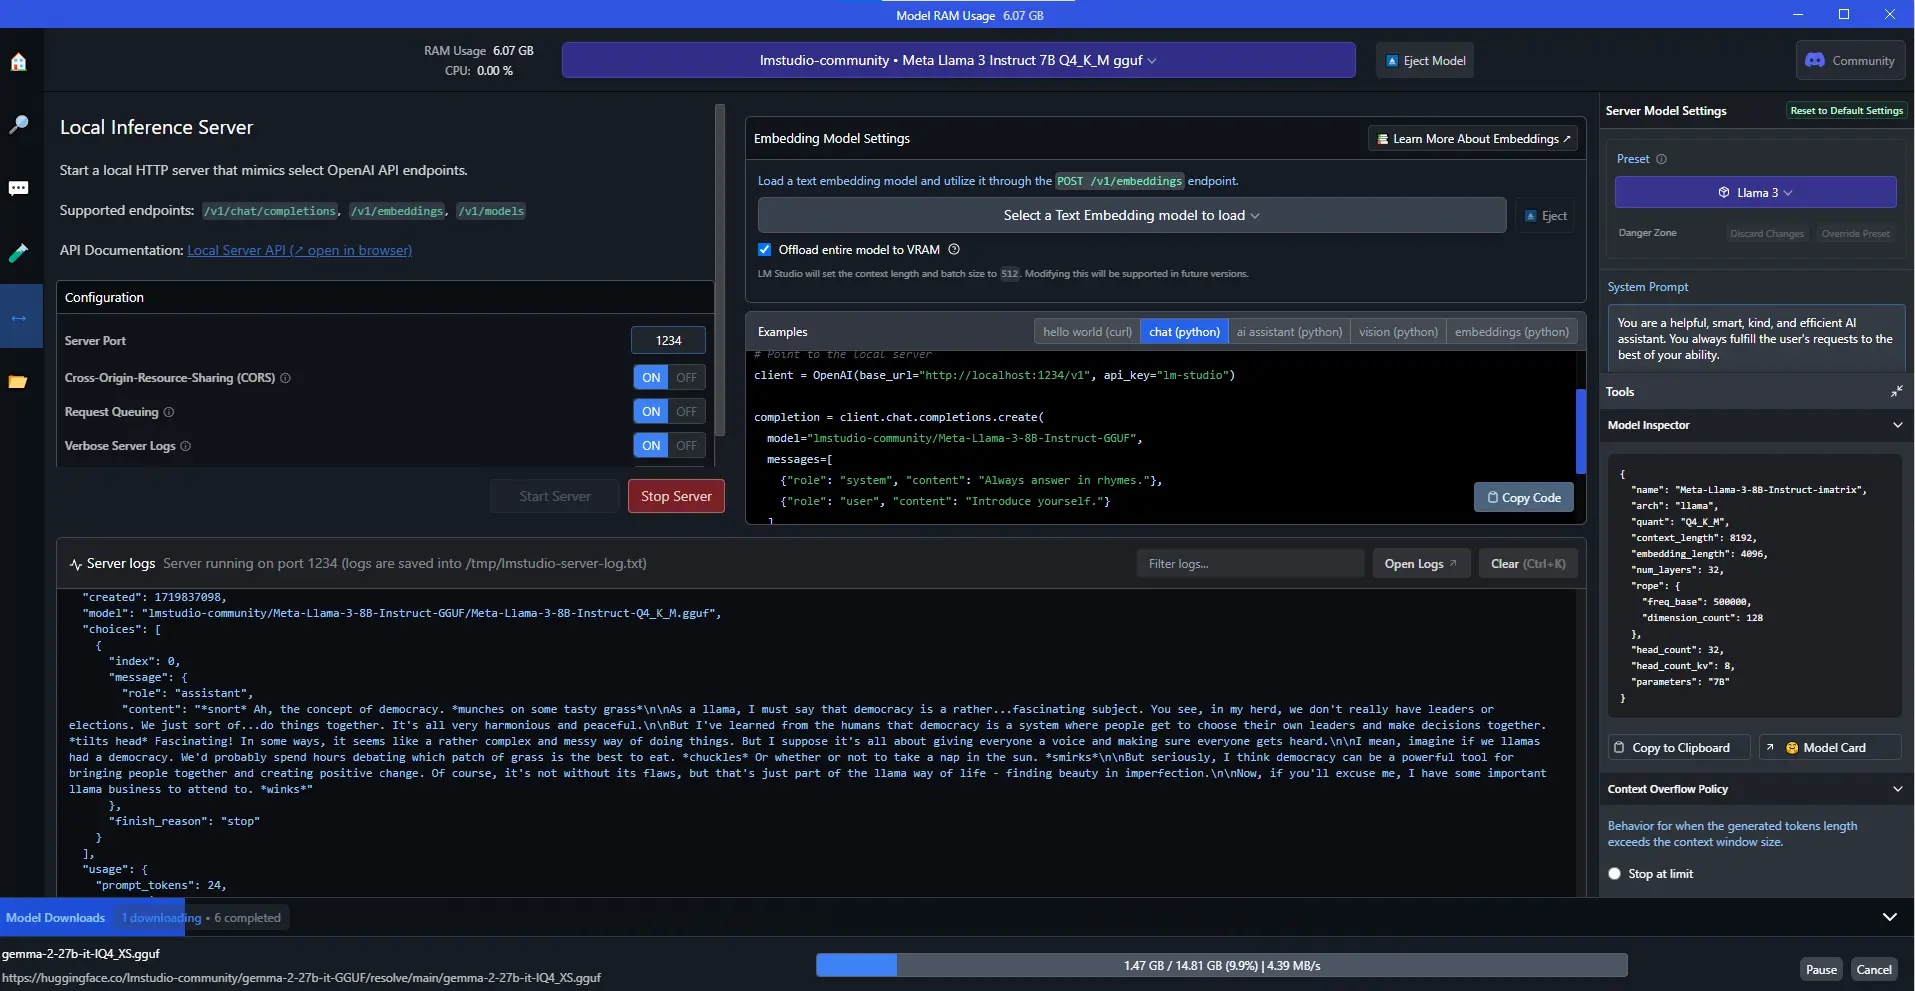
Task: Turn off Cross-Origin-Resource-Sharing (CORS)
Action: click(x=686, y=378)
